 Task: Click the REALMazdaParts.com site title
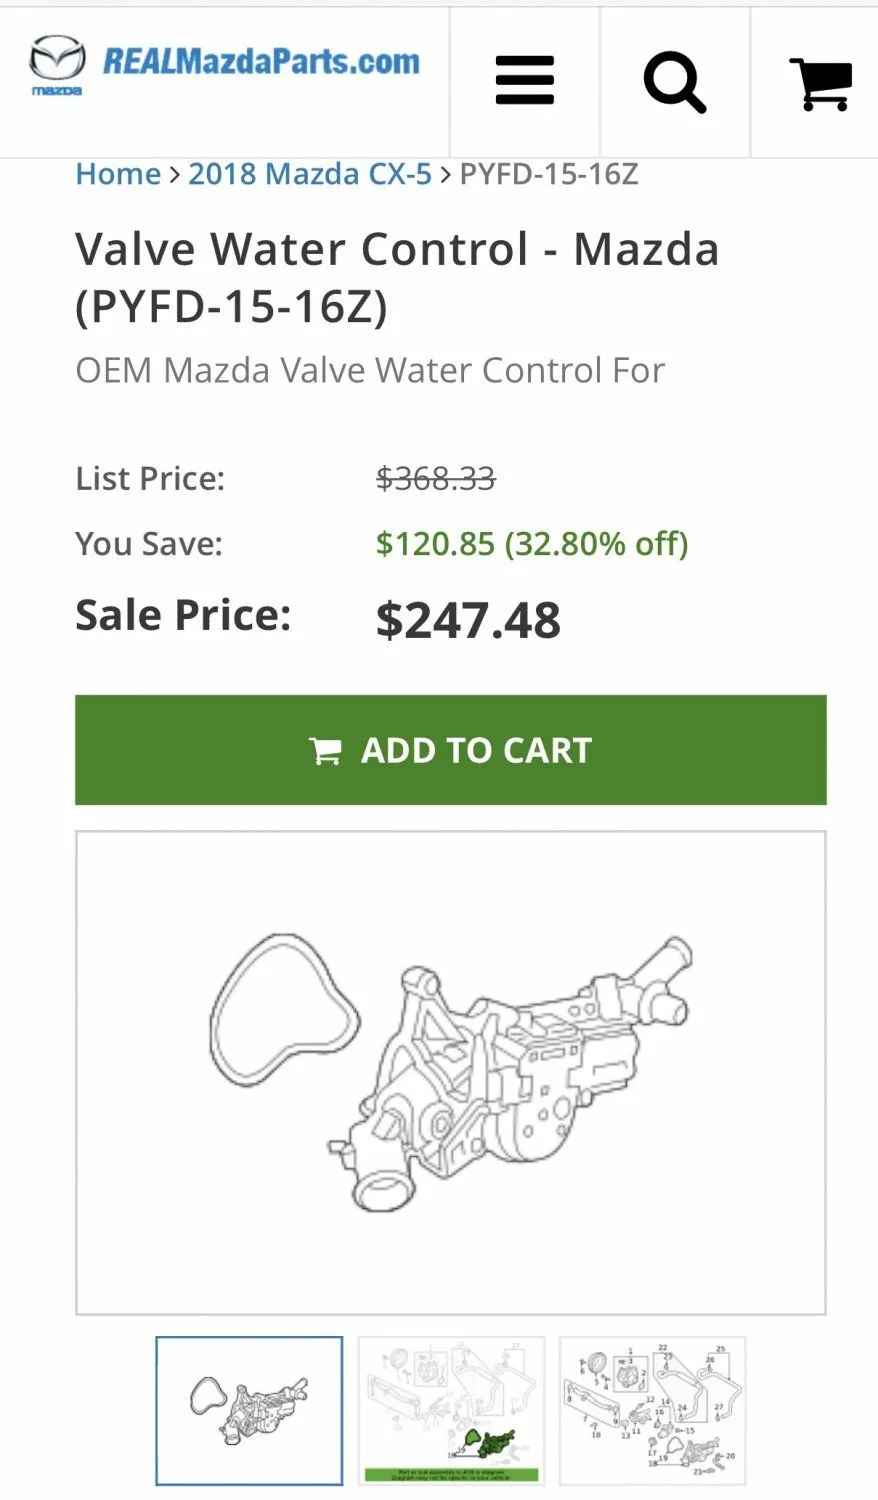(x=261, y=62)
